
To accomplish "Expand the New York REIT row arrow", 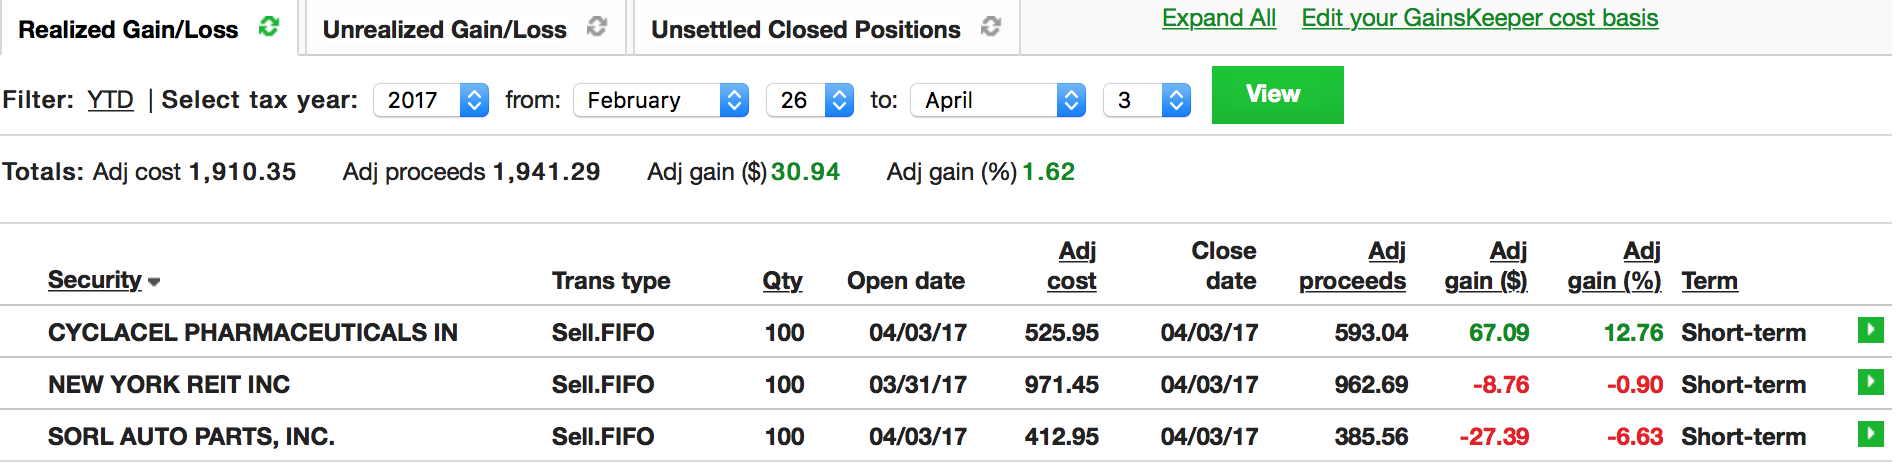I will click(x=1870, y=382).
